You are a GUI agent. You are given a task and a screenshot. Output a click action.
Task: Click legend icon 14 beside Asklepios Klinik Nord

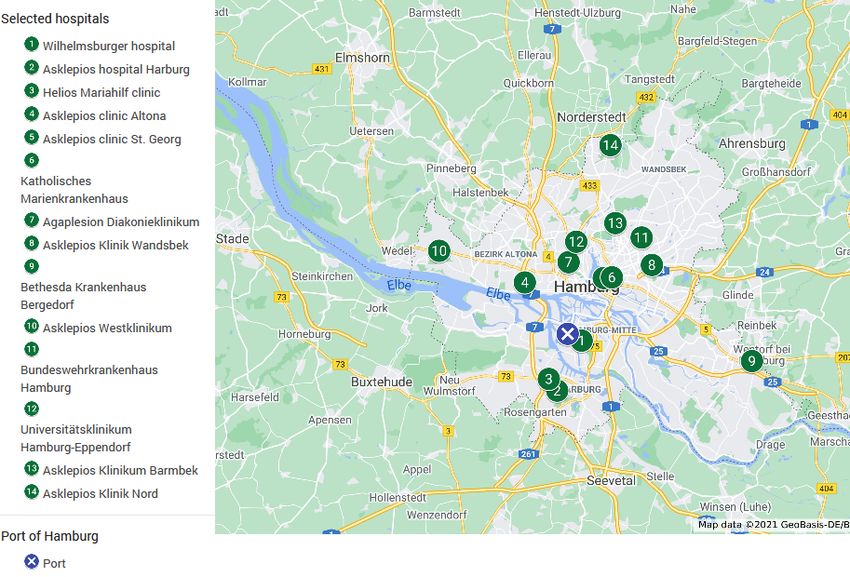tap(31, 491)
